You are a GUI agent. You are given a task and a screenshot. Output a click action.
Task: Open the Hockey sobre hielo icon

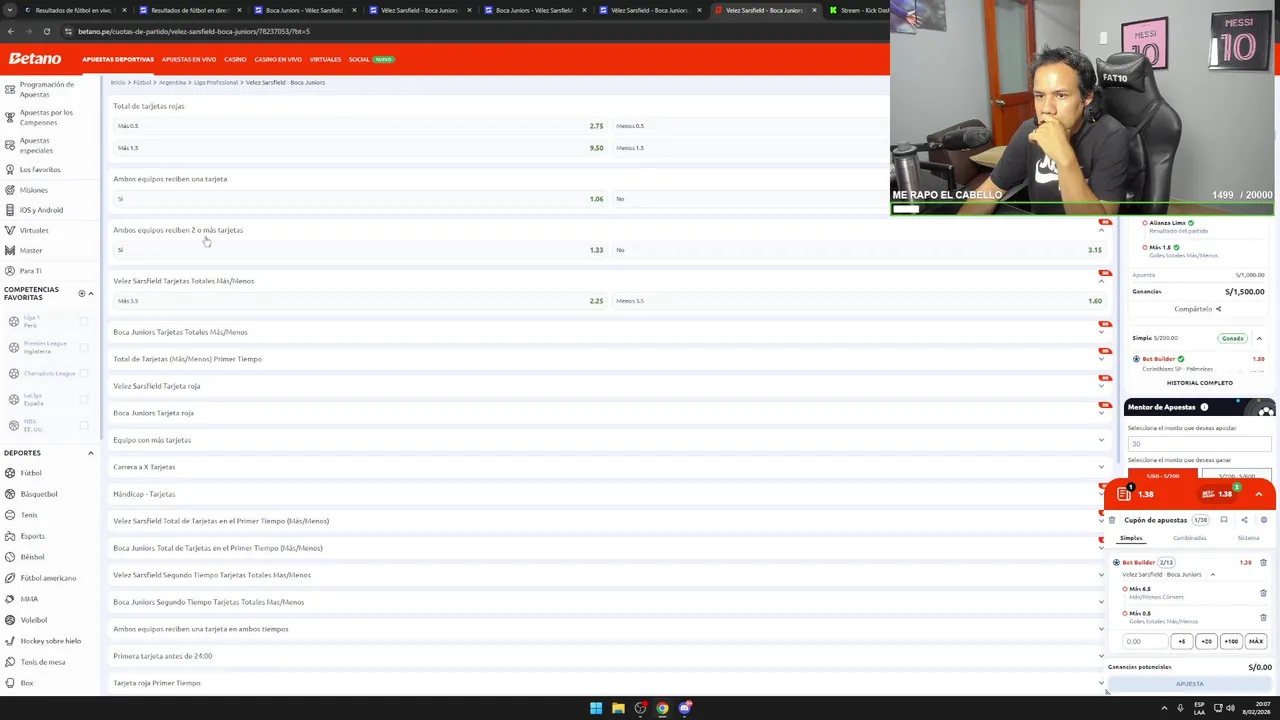[x=10, y=641]
